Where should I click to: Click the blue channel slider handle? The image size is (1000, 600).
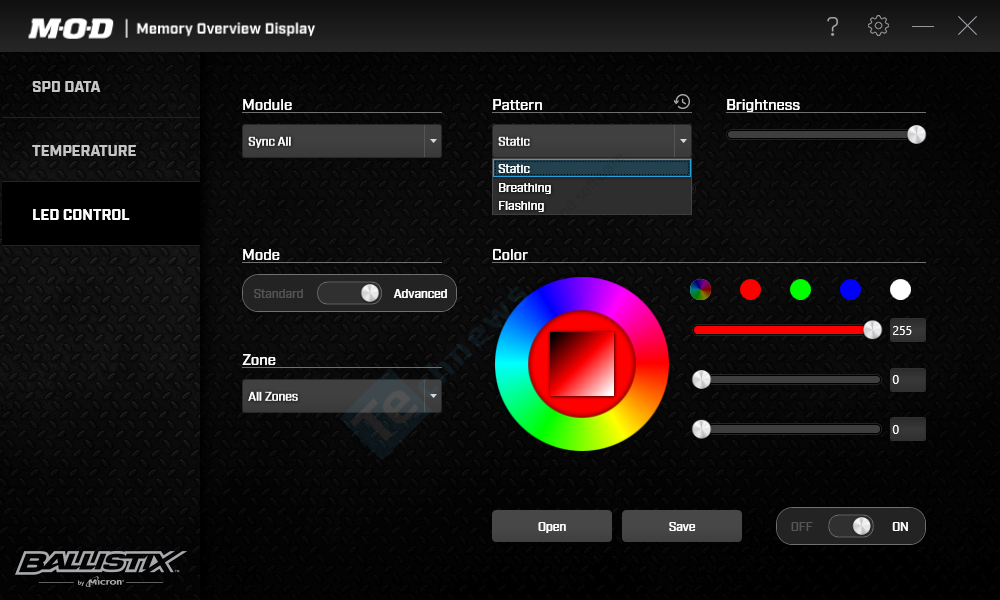point(702,429)
